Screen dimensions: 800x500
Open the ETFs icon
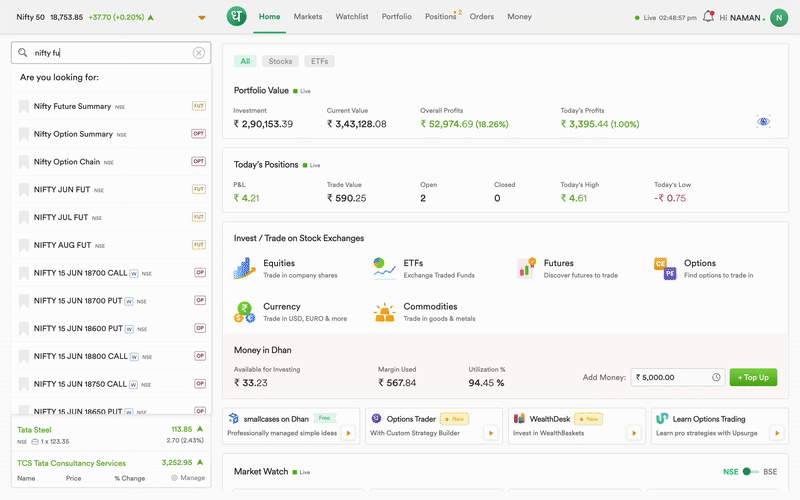pos(385,268)
